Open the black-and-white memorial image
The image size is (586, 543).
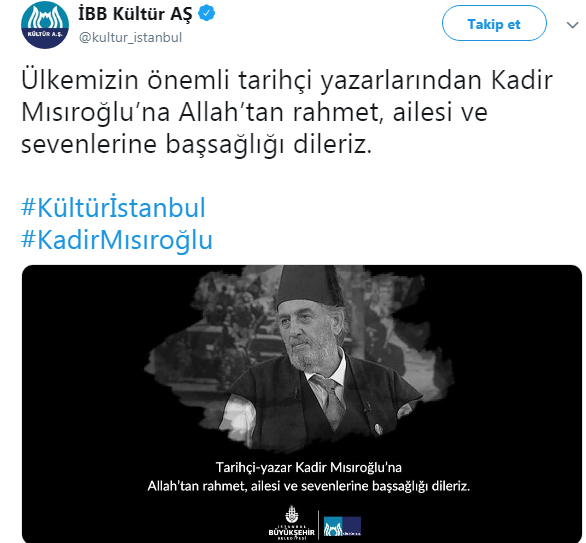(302, 404)
